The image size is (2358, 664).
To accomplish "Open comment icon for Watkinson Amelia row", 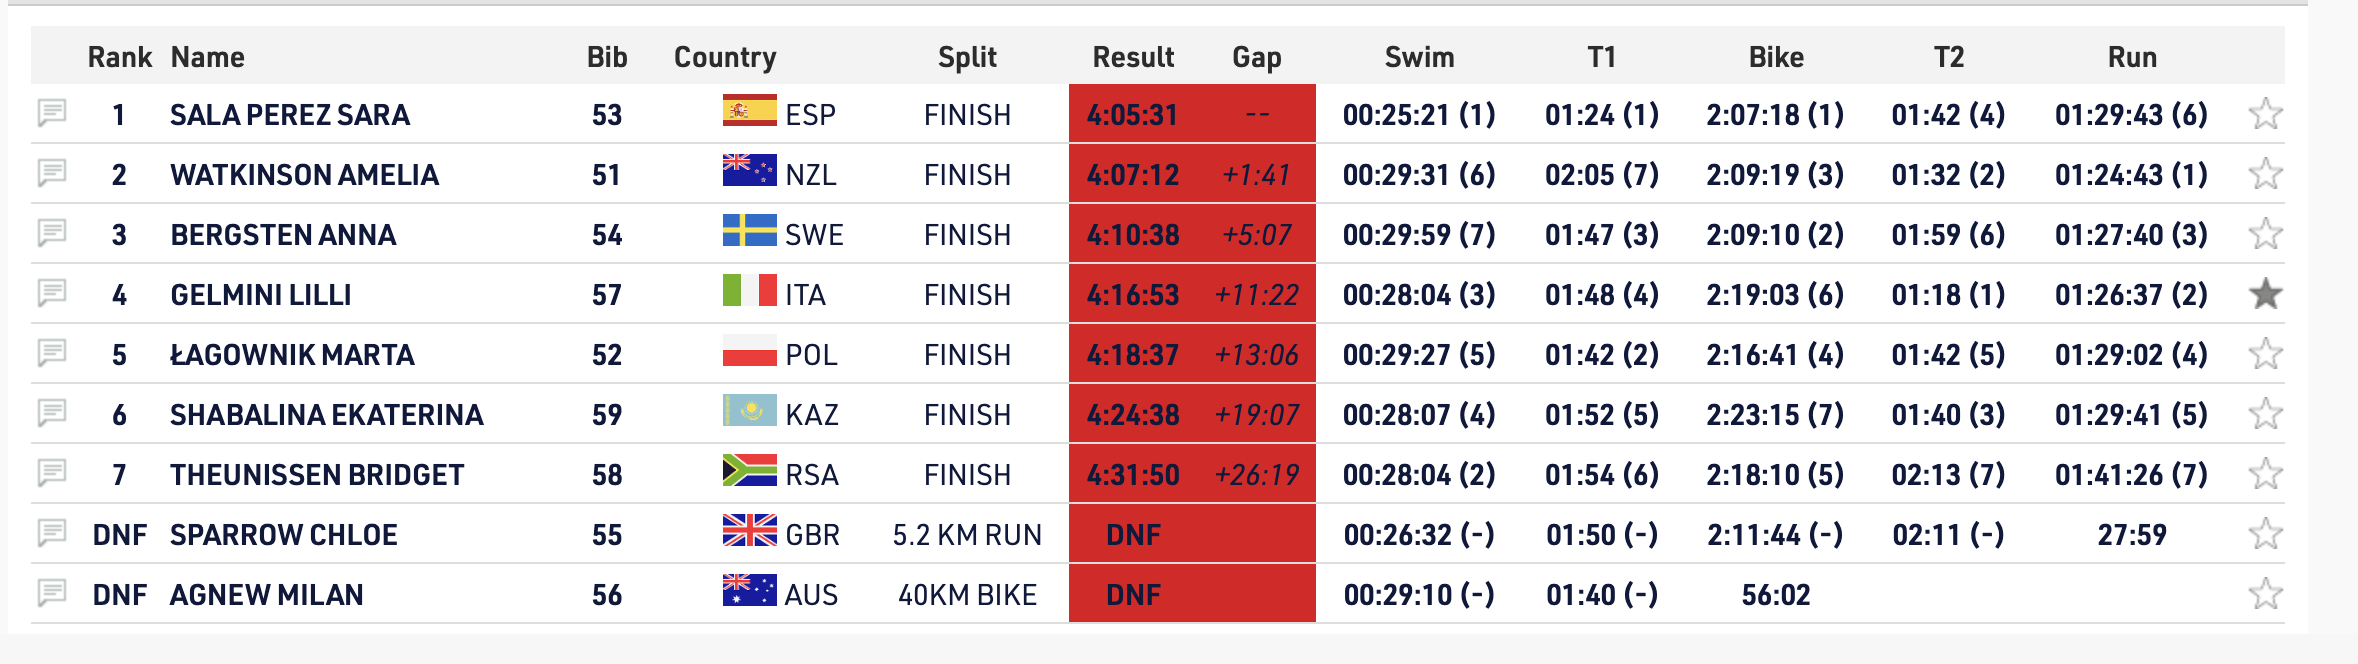I will 52,173.
